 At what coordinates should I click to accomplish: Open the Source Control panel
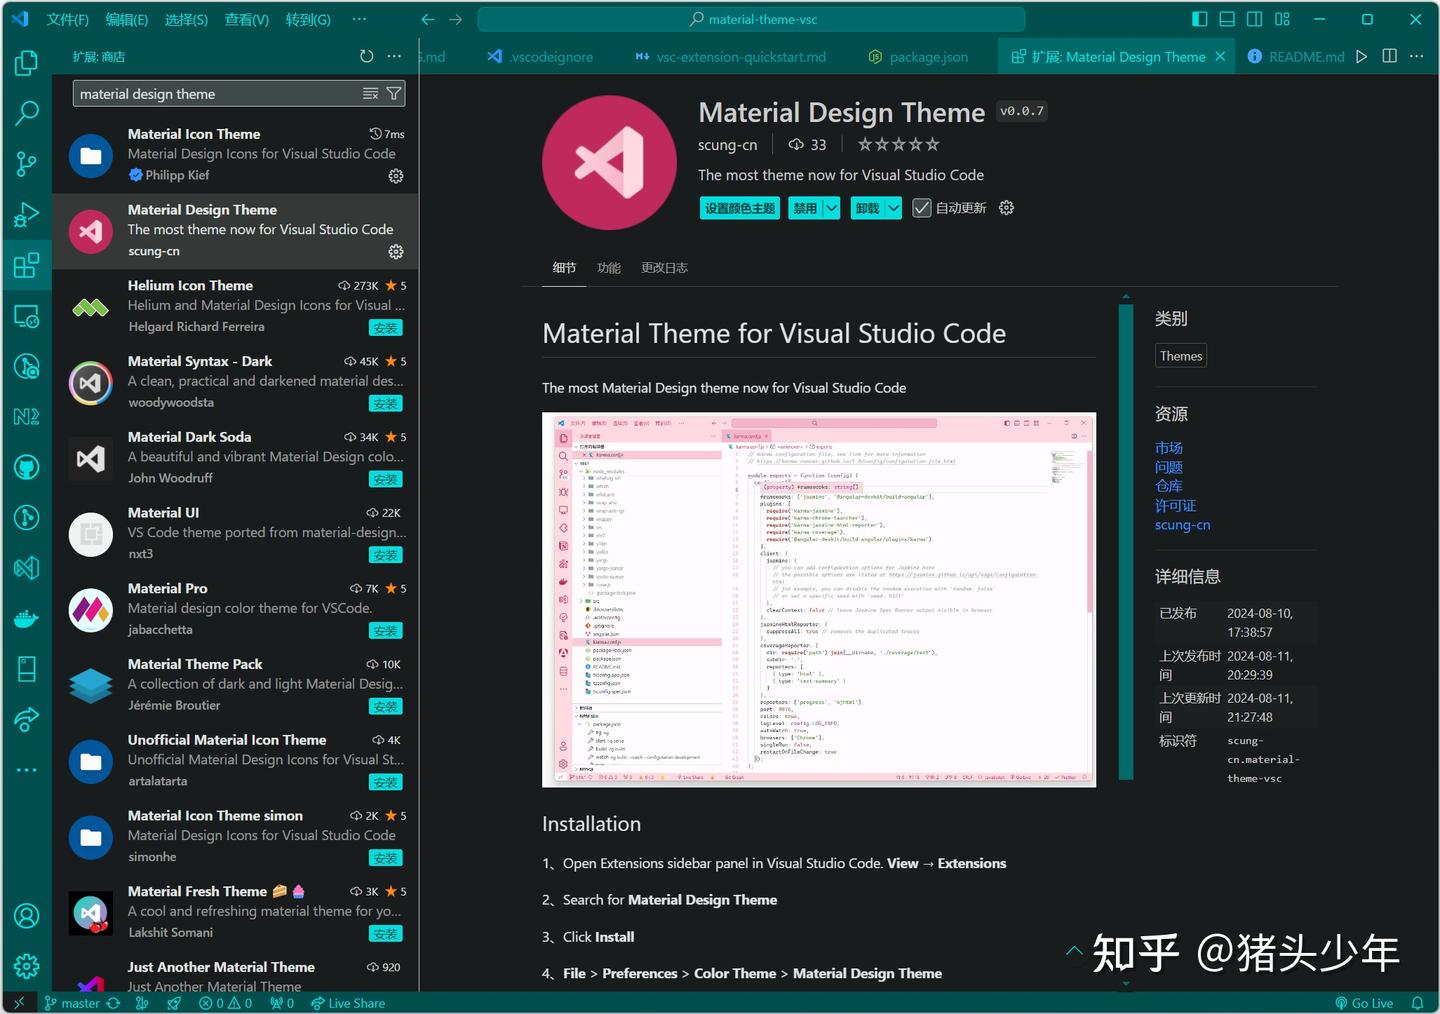27,163
